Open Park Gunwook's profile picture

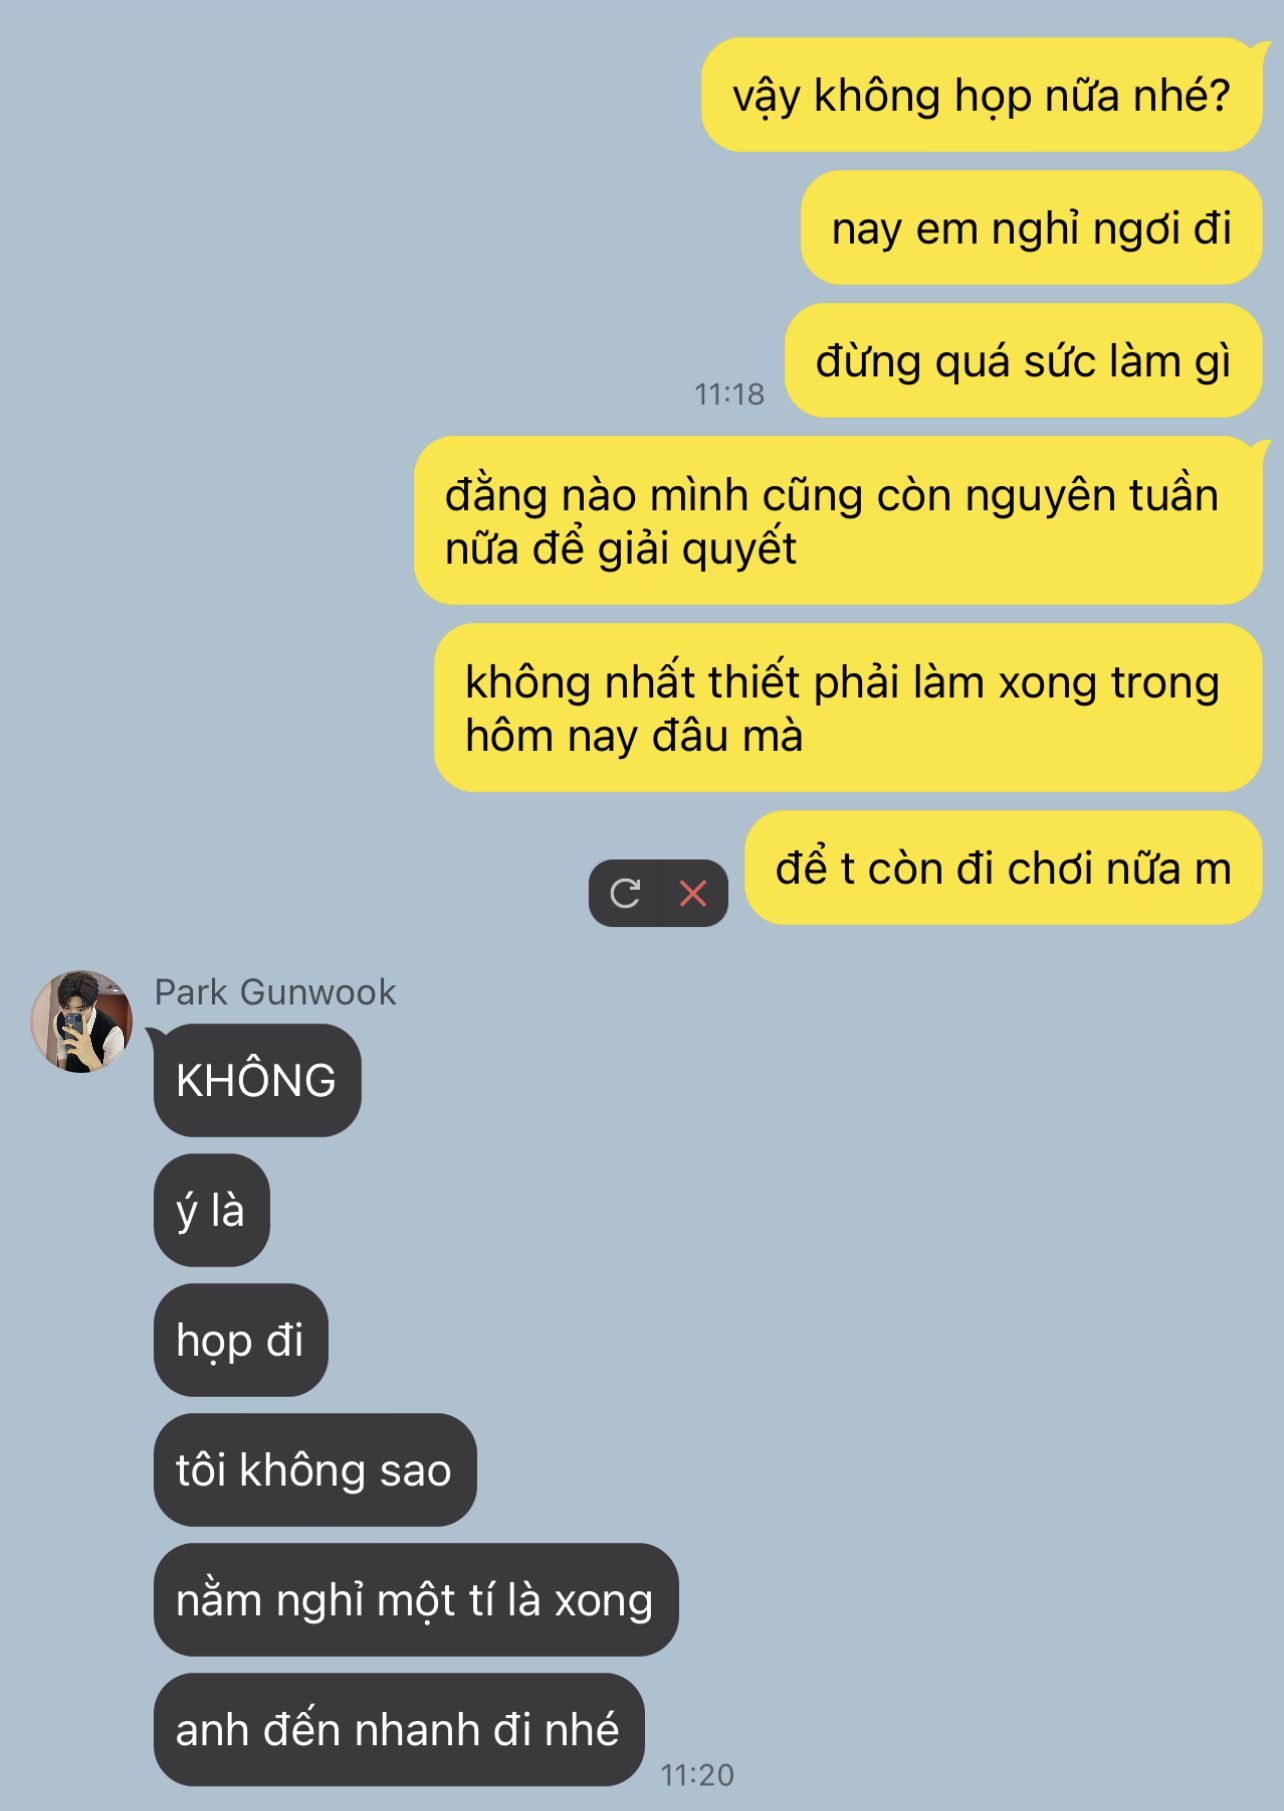coord(82,1021)
